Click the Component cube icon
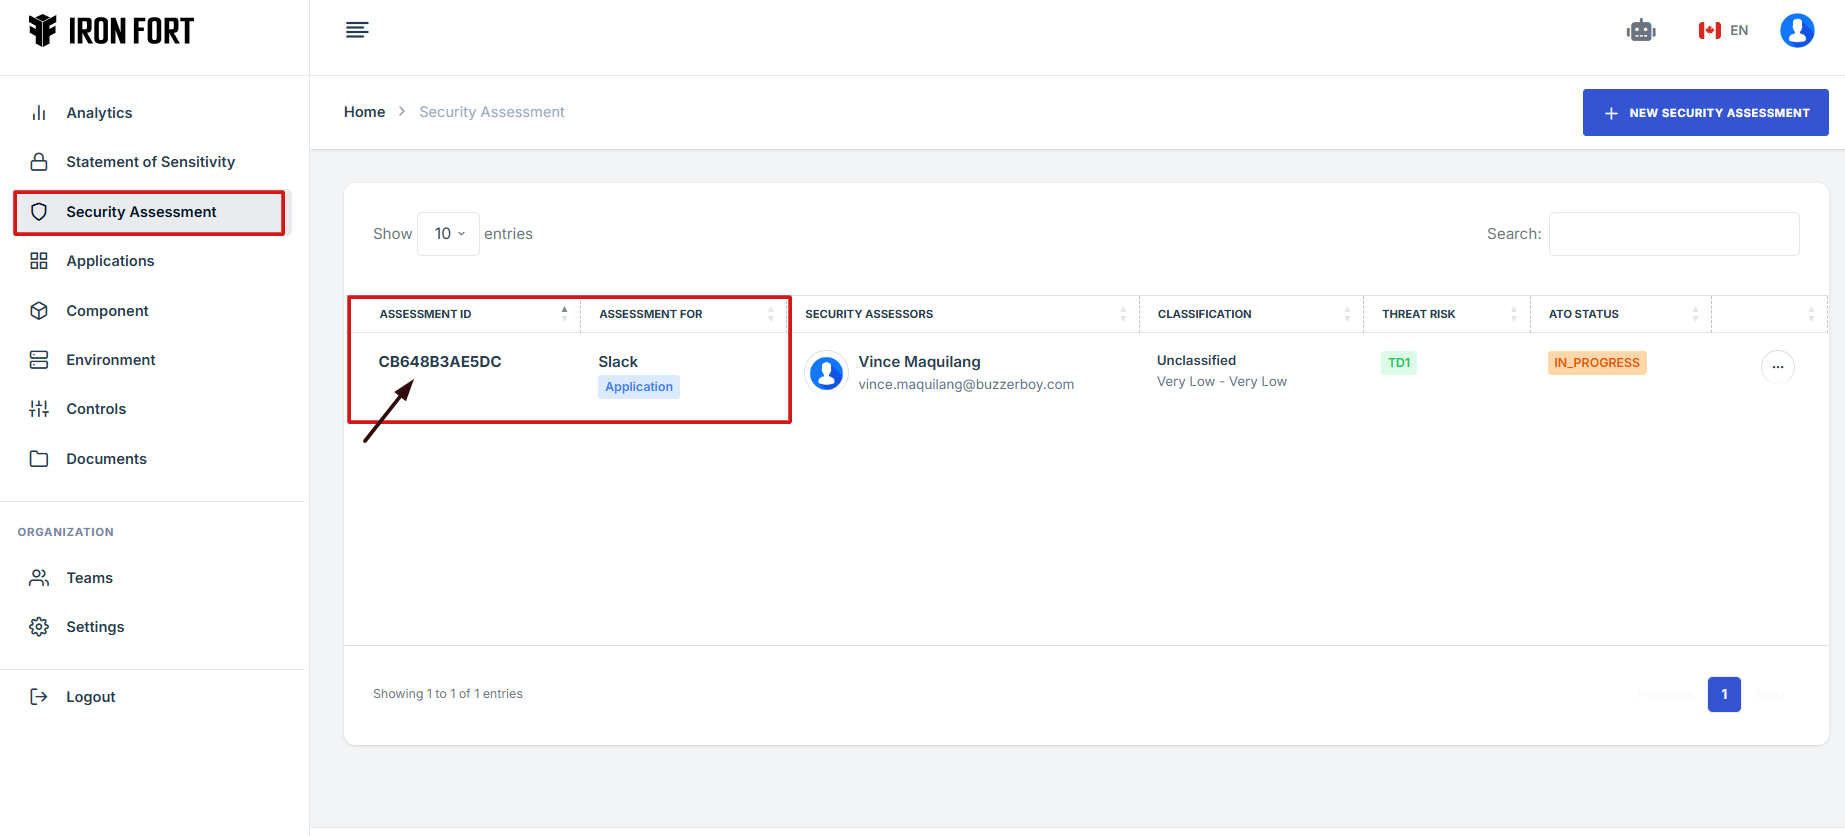This screenshot has width=1845, height=836. (x=39, y=311)
